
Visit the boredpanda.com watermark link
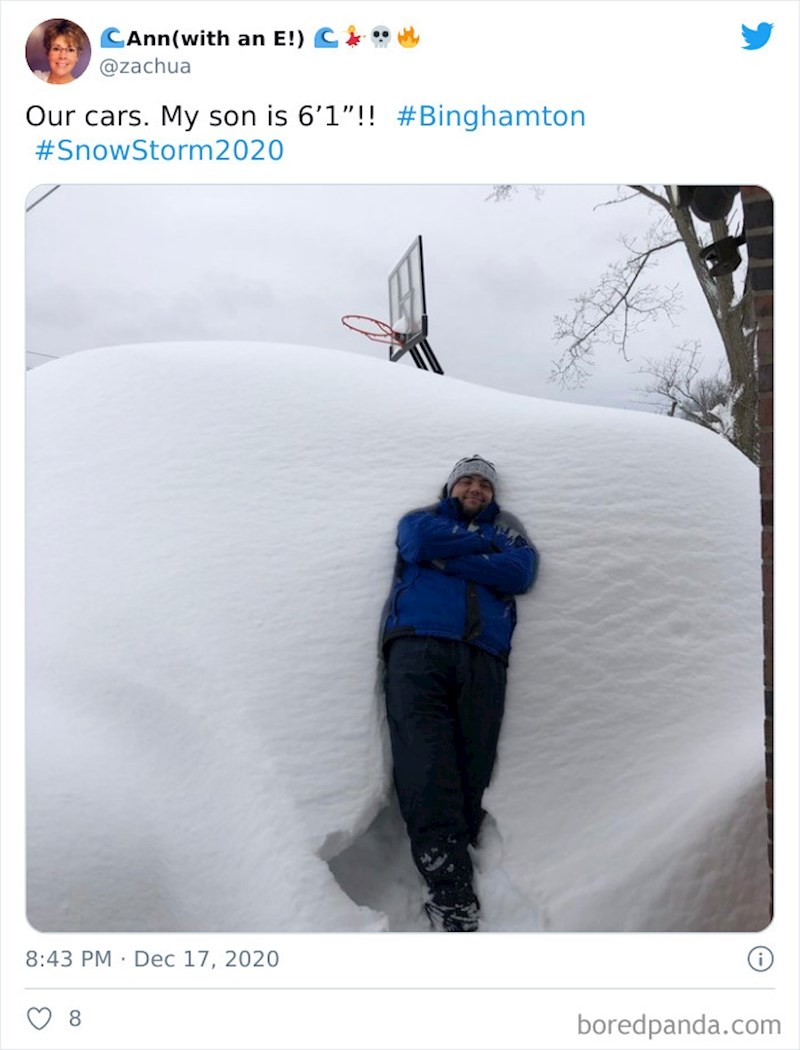[679, 1025]
